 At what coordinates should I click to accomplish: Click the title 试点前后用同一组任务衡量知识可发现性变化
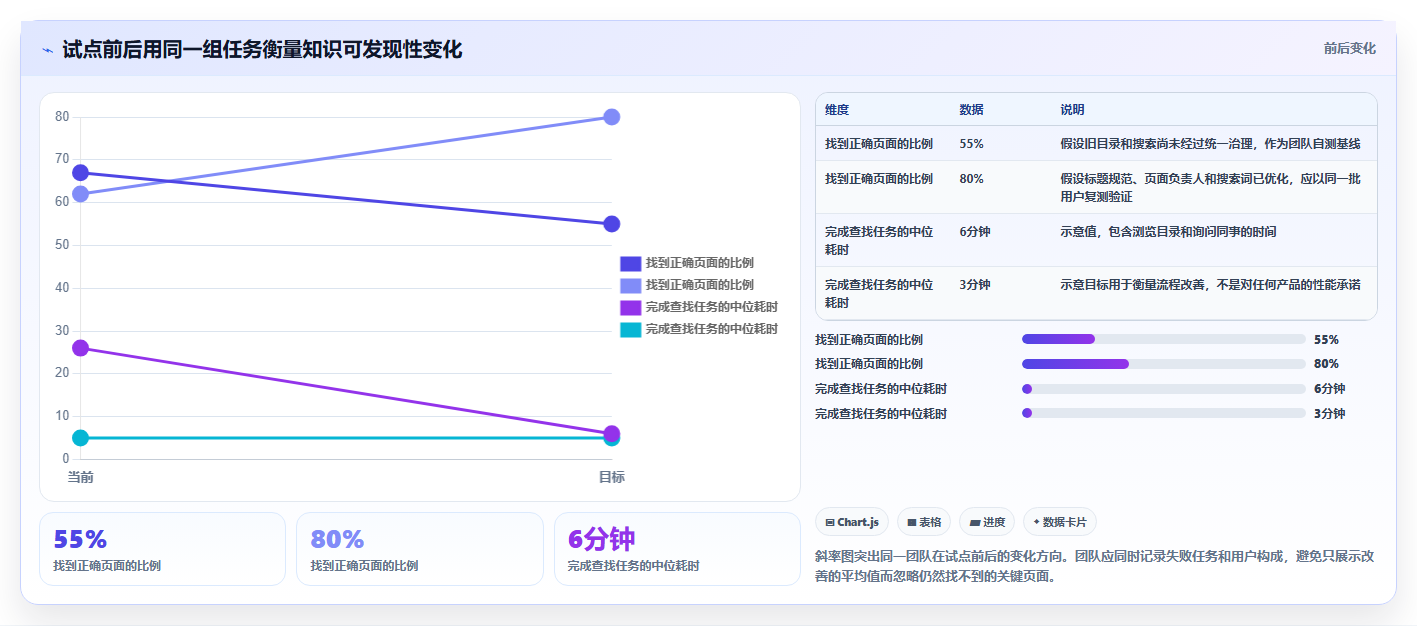[x=262, y=50]
